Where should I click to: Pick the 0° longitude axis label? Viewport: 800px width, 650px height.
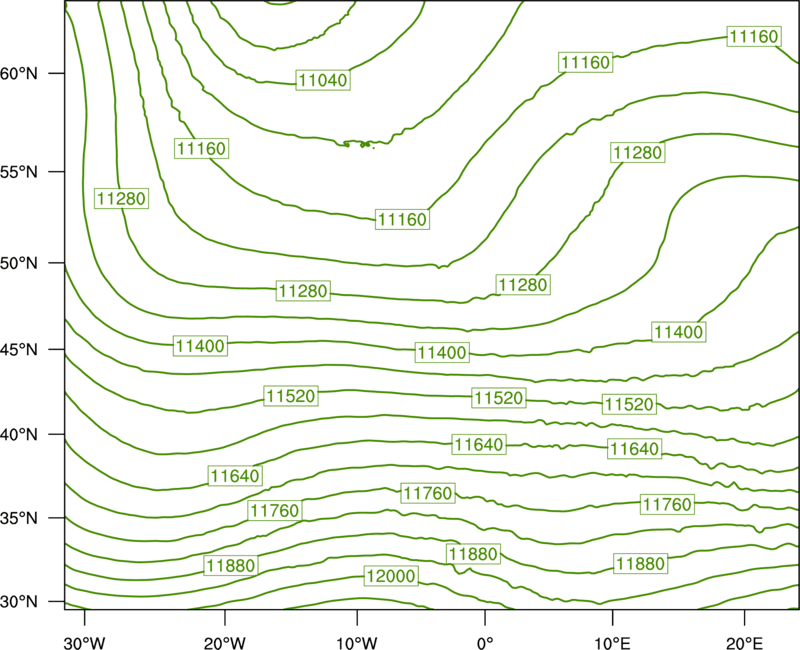tap(485, 643)
